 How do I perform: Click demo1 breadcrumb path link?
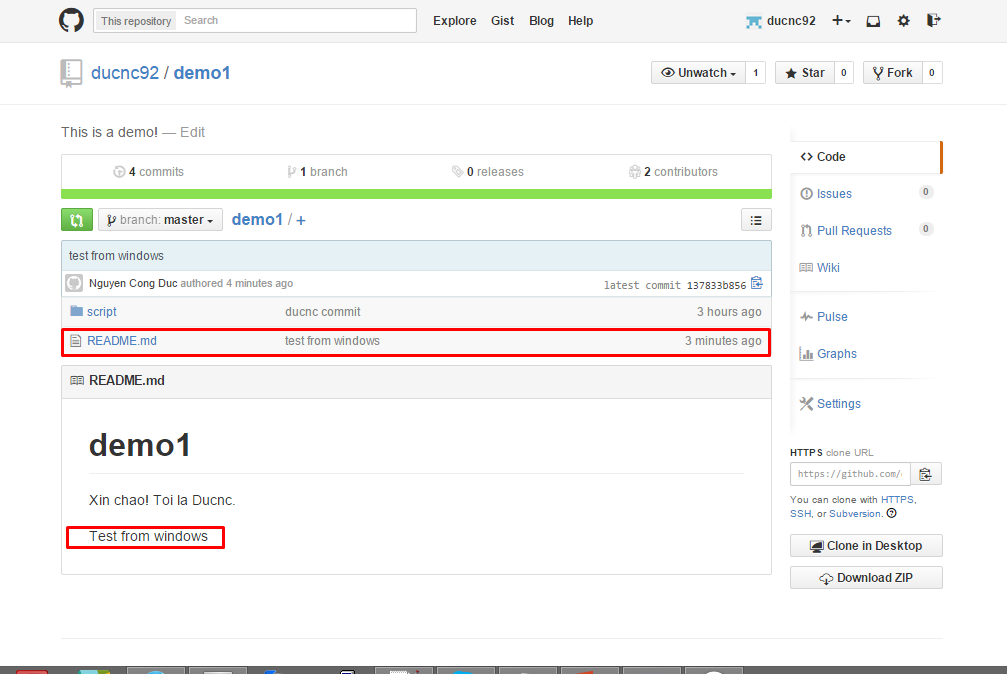tap(257, 220)
